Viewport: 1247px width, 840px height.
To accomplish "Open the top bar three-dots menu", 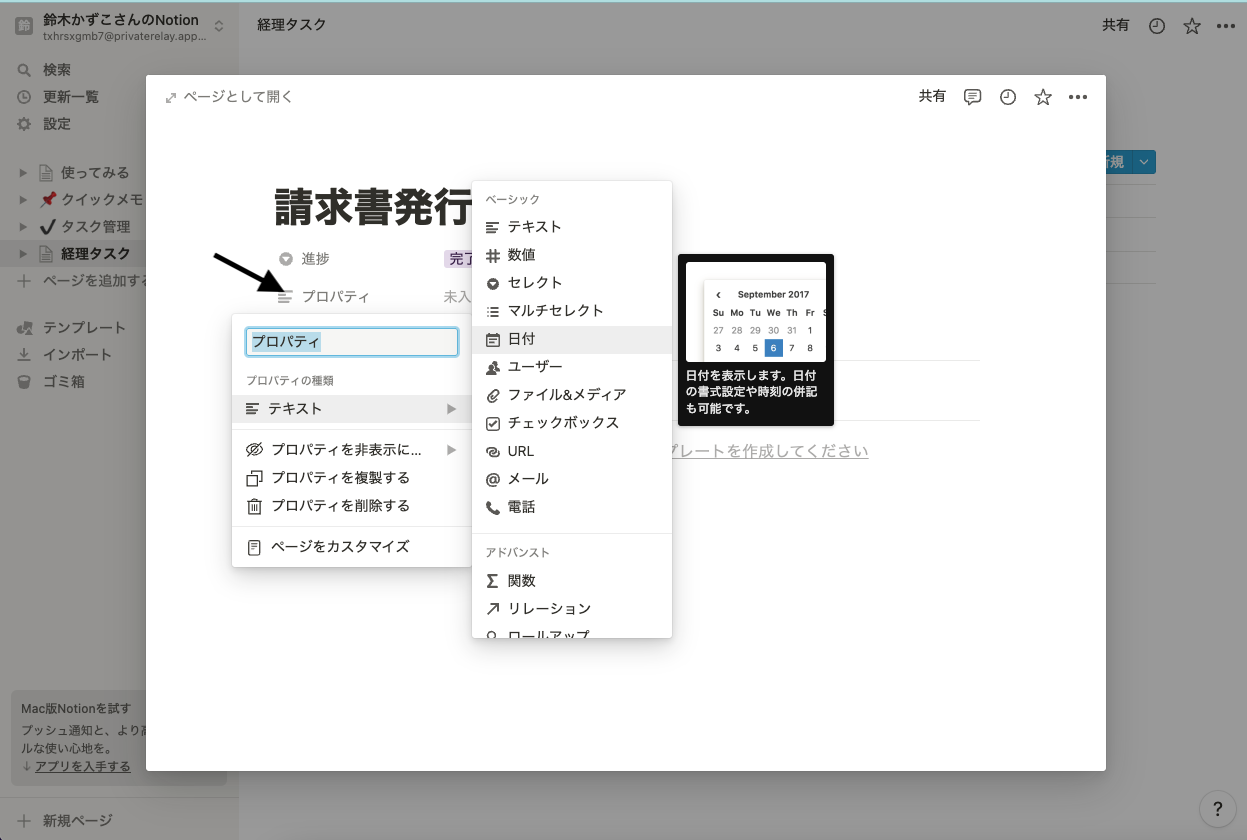I will (x=1226, y=27).
